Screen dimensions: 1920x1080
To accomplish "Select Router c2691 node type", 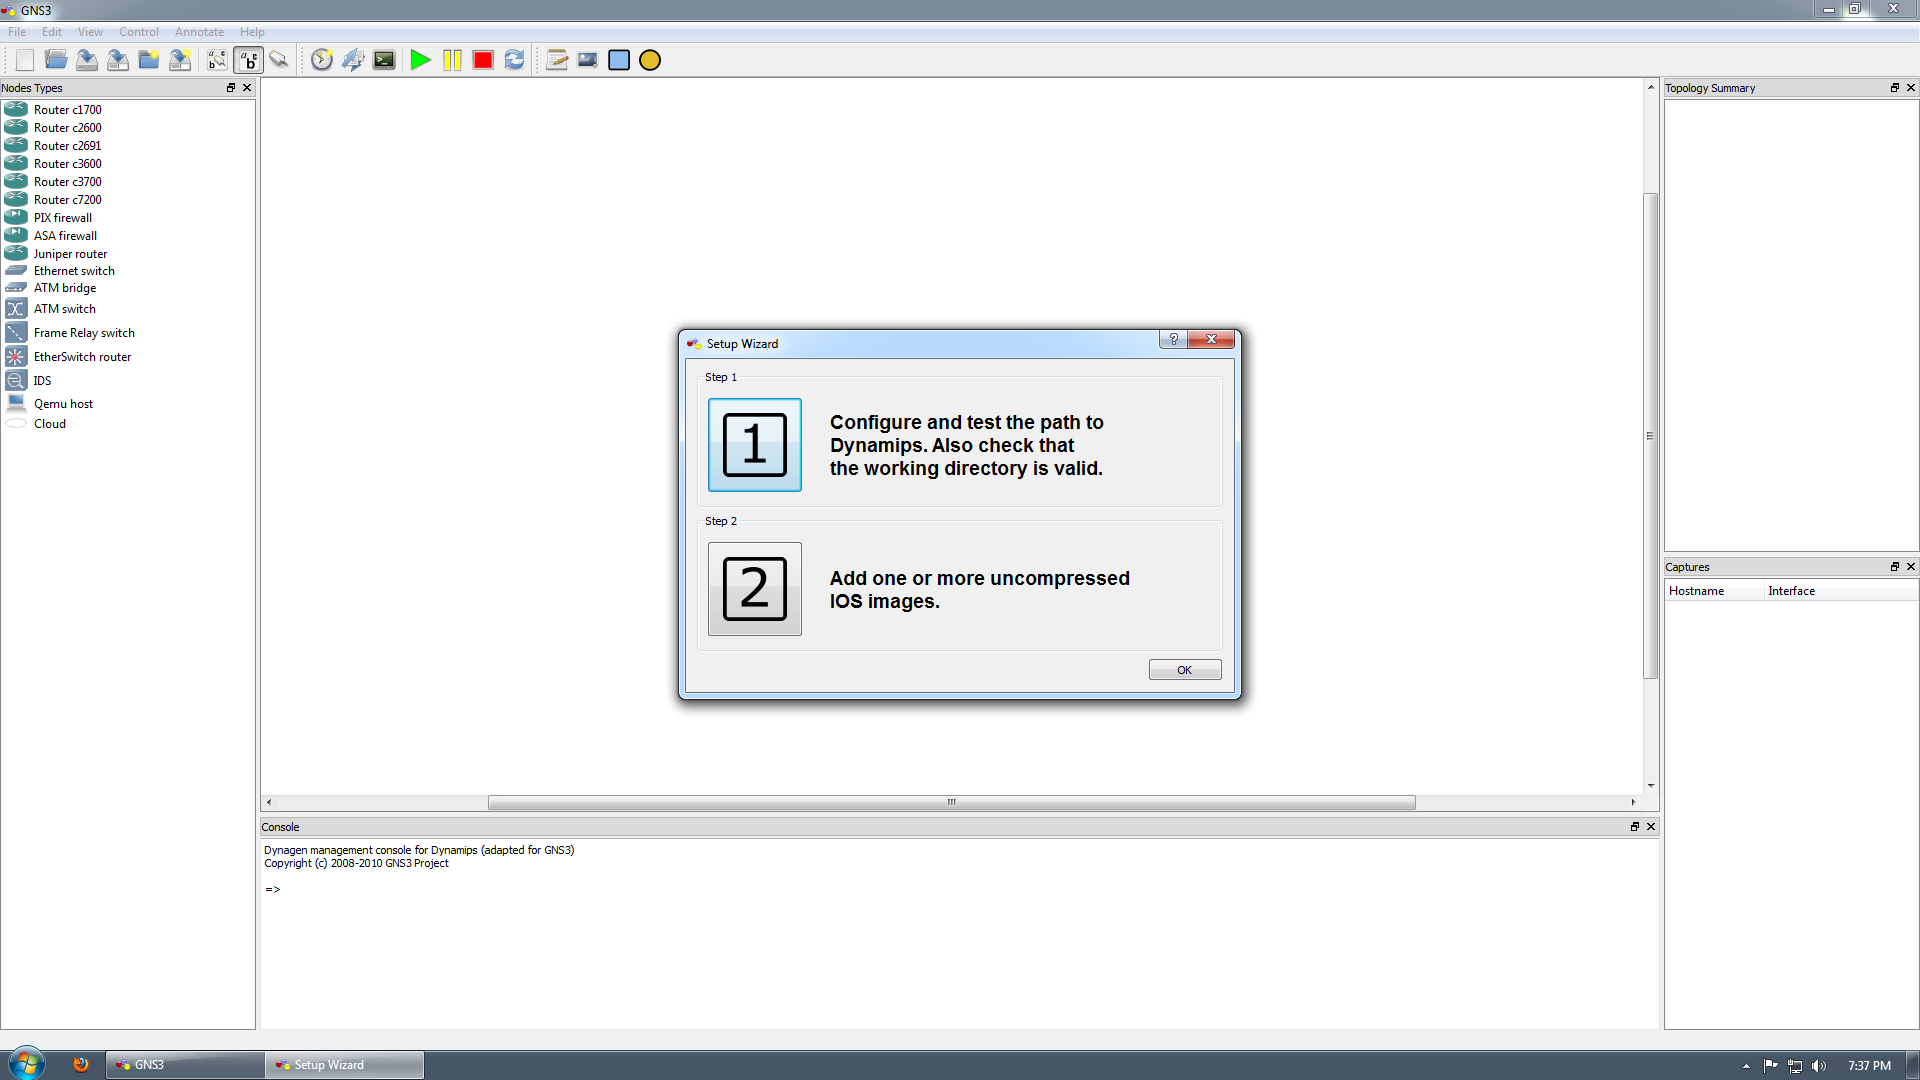I will pyautogui.click(x=128, y=146).
